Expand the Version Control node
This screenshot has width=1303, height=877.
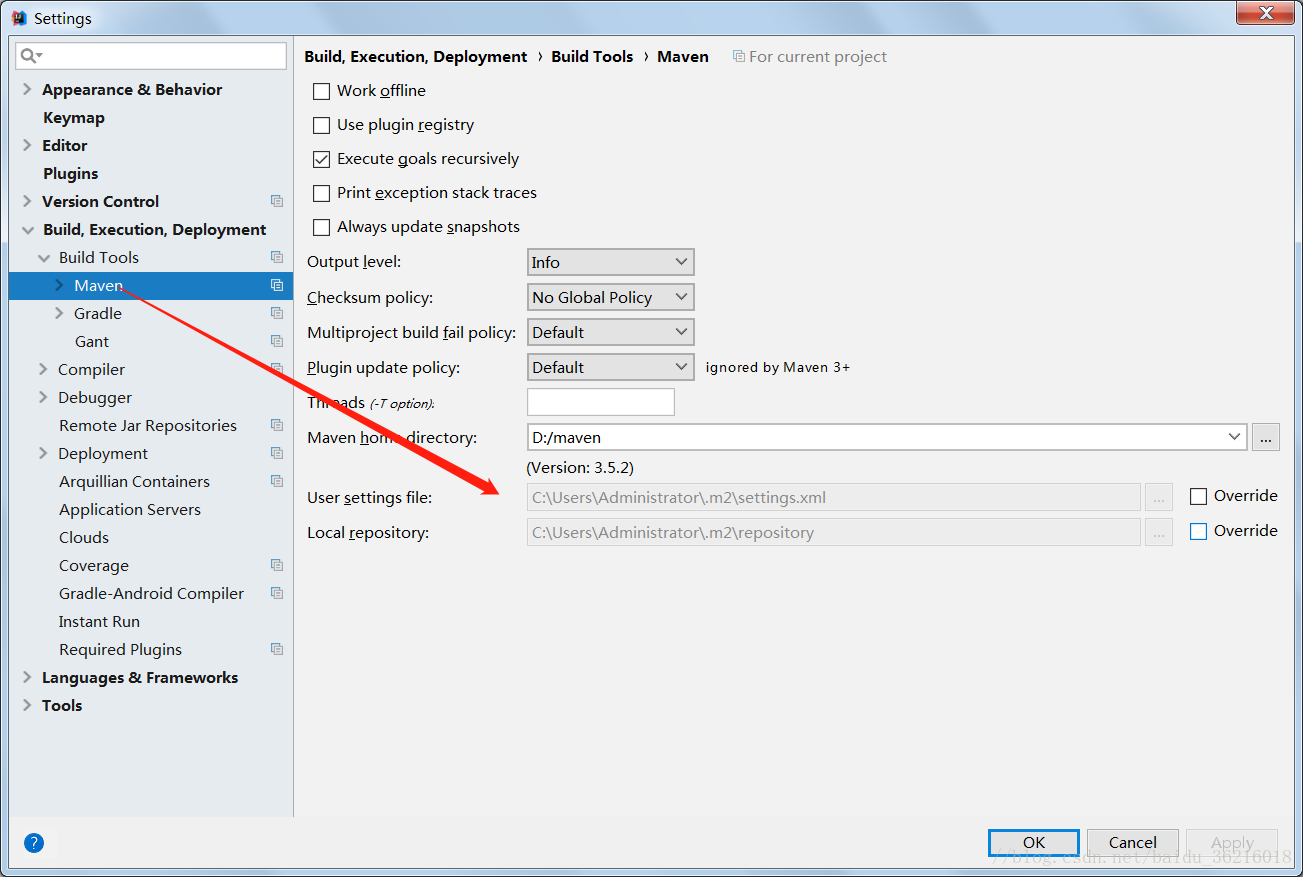(27, 201)
